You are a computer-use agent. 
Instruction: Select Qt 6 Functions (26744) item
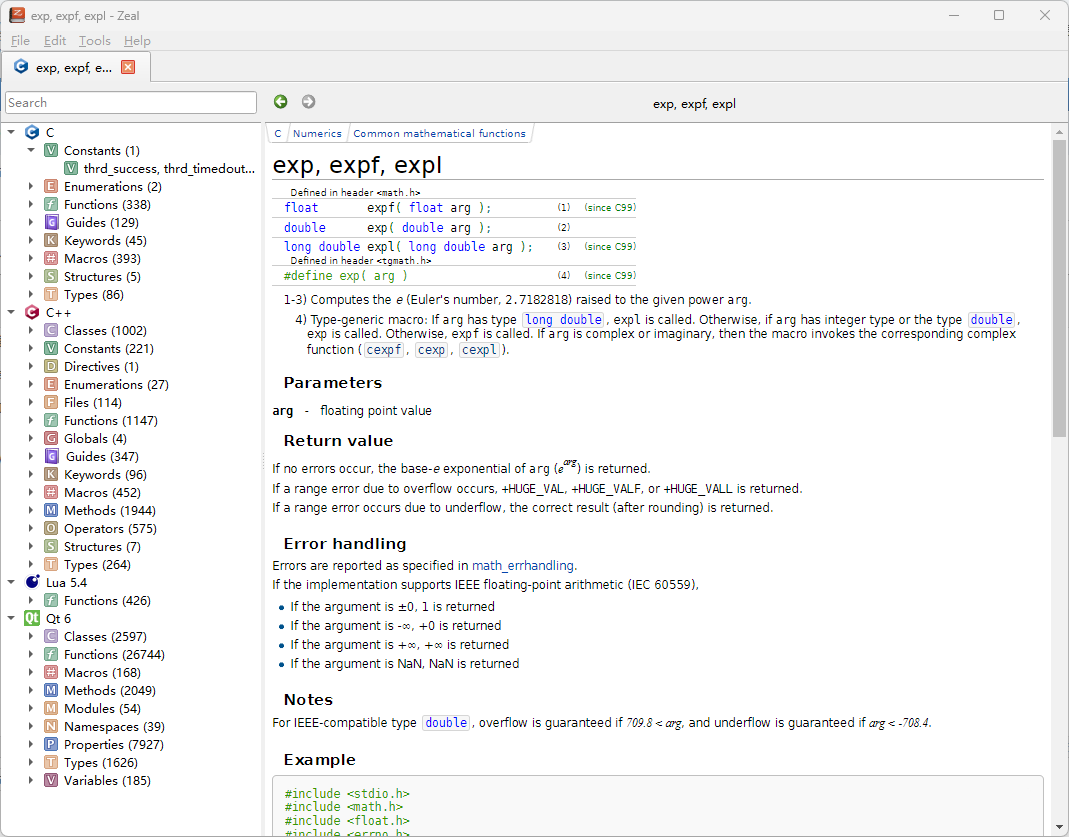(115, 654)
